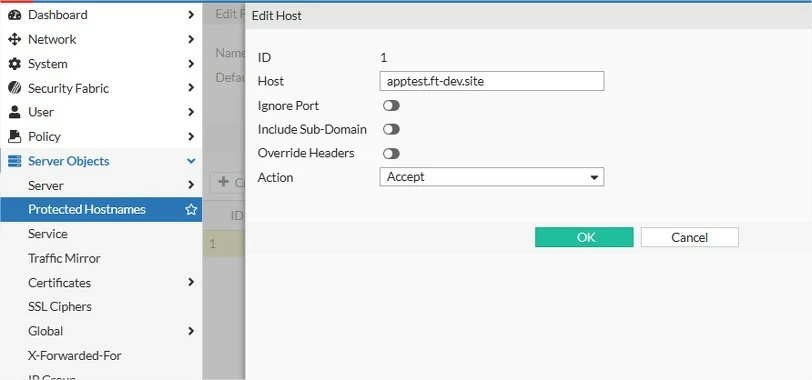This screenshot has width=812, height=380.
Task: Expand System menu chevron
Action: point(191,64)
